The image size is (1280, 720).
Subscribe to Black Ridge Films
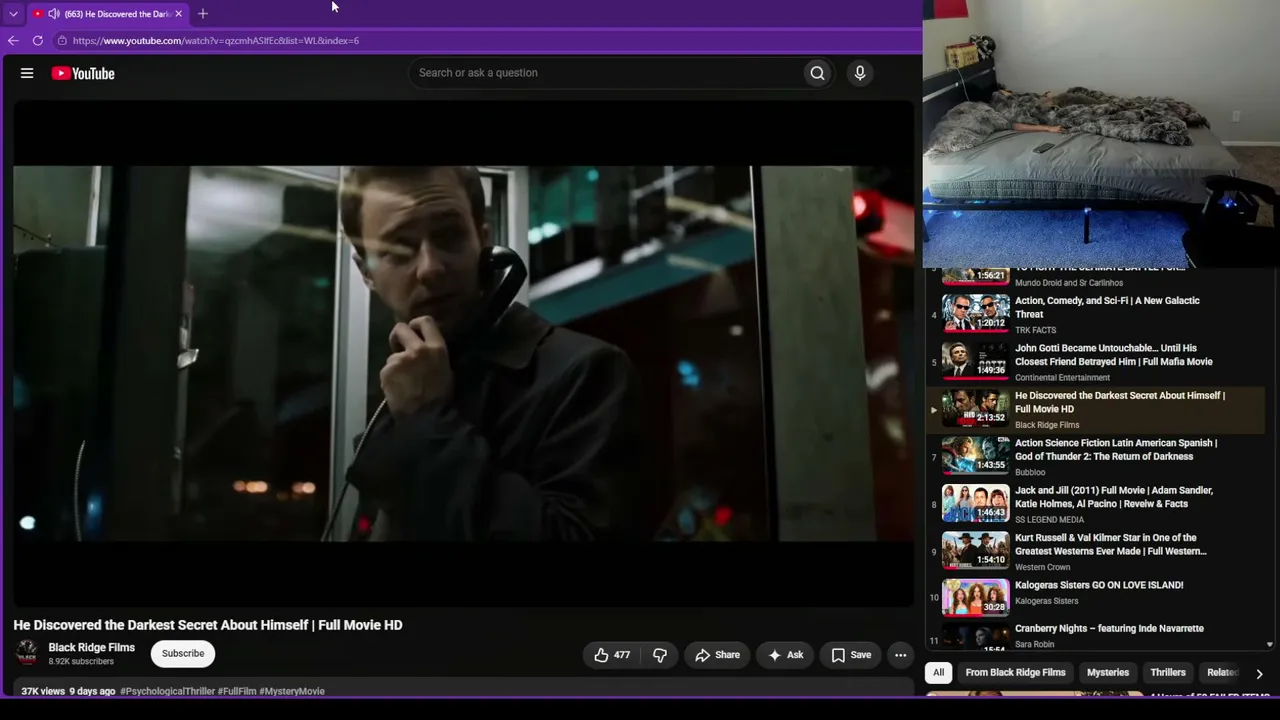coord(183,654)
